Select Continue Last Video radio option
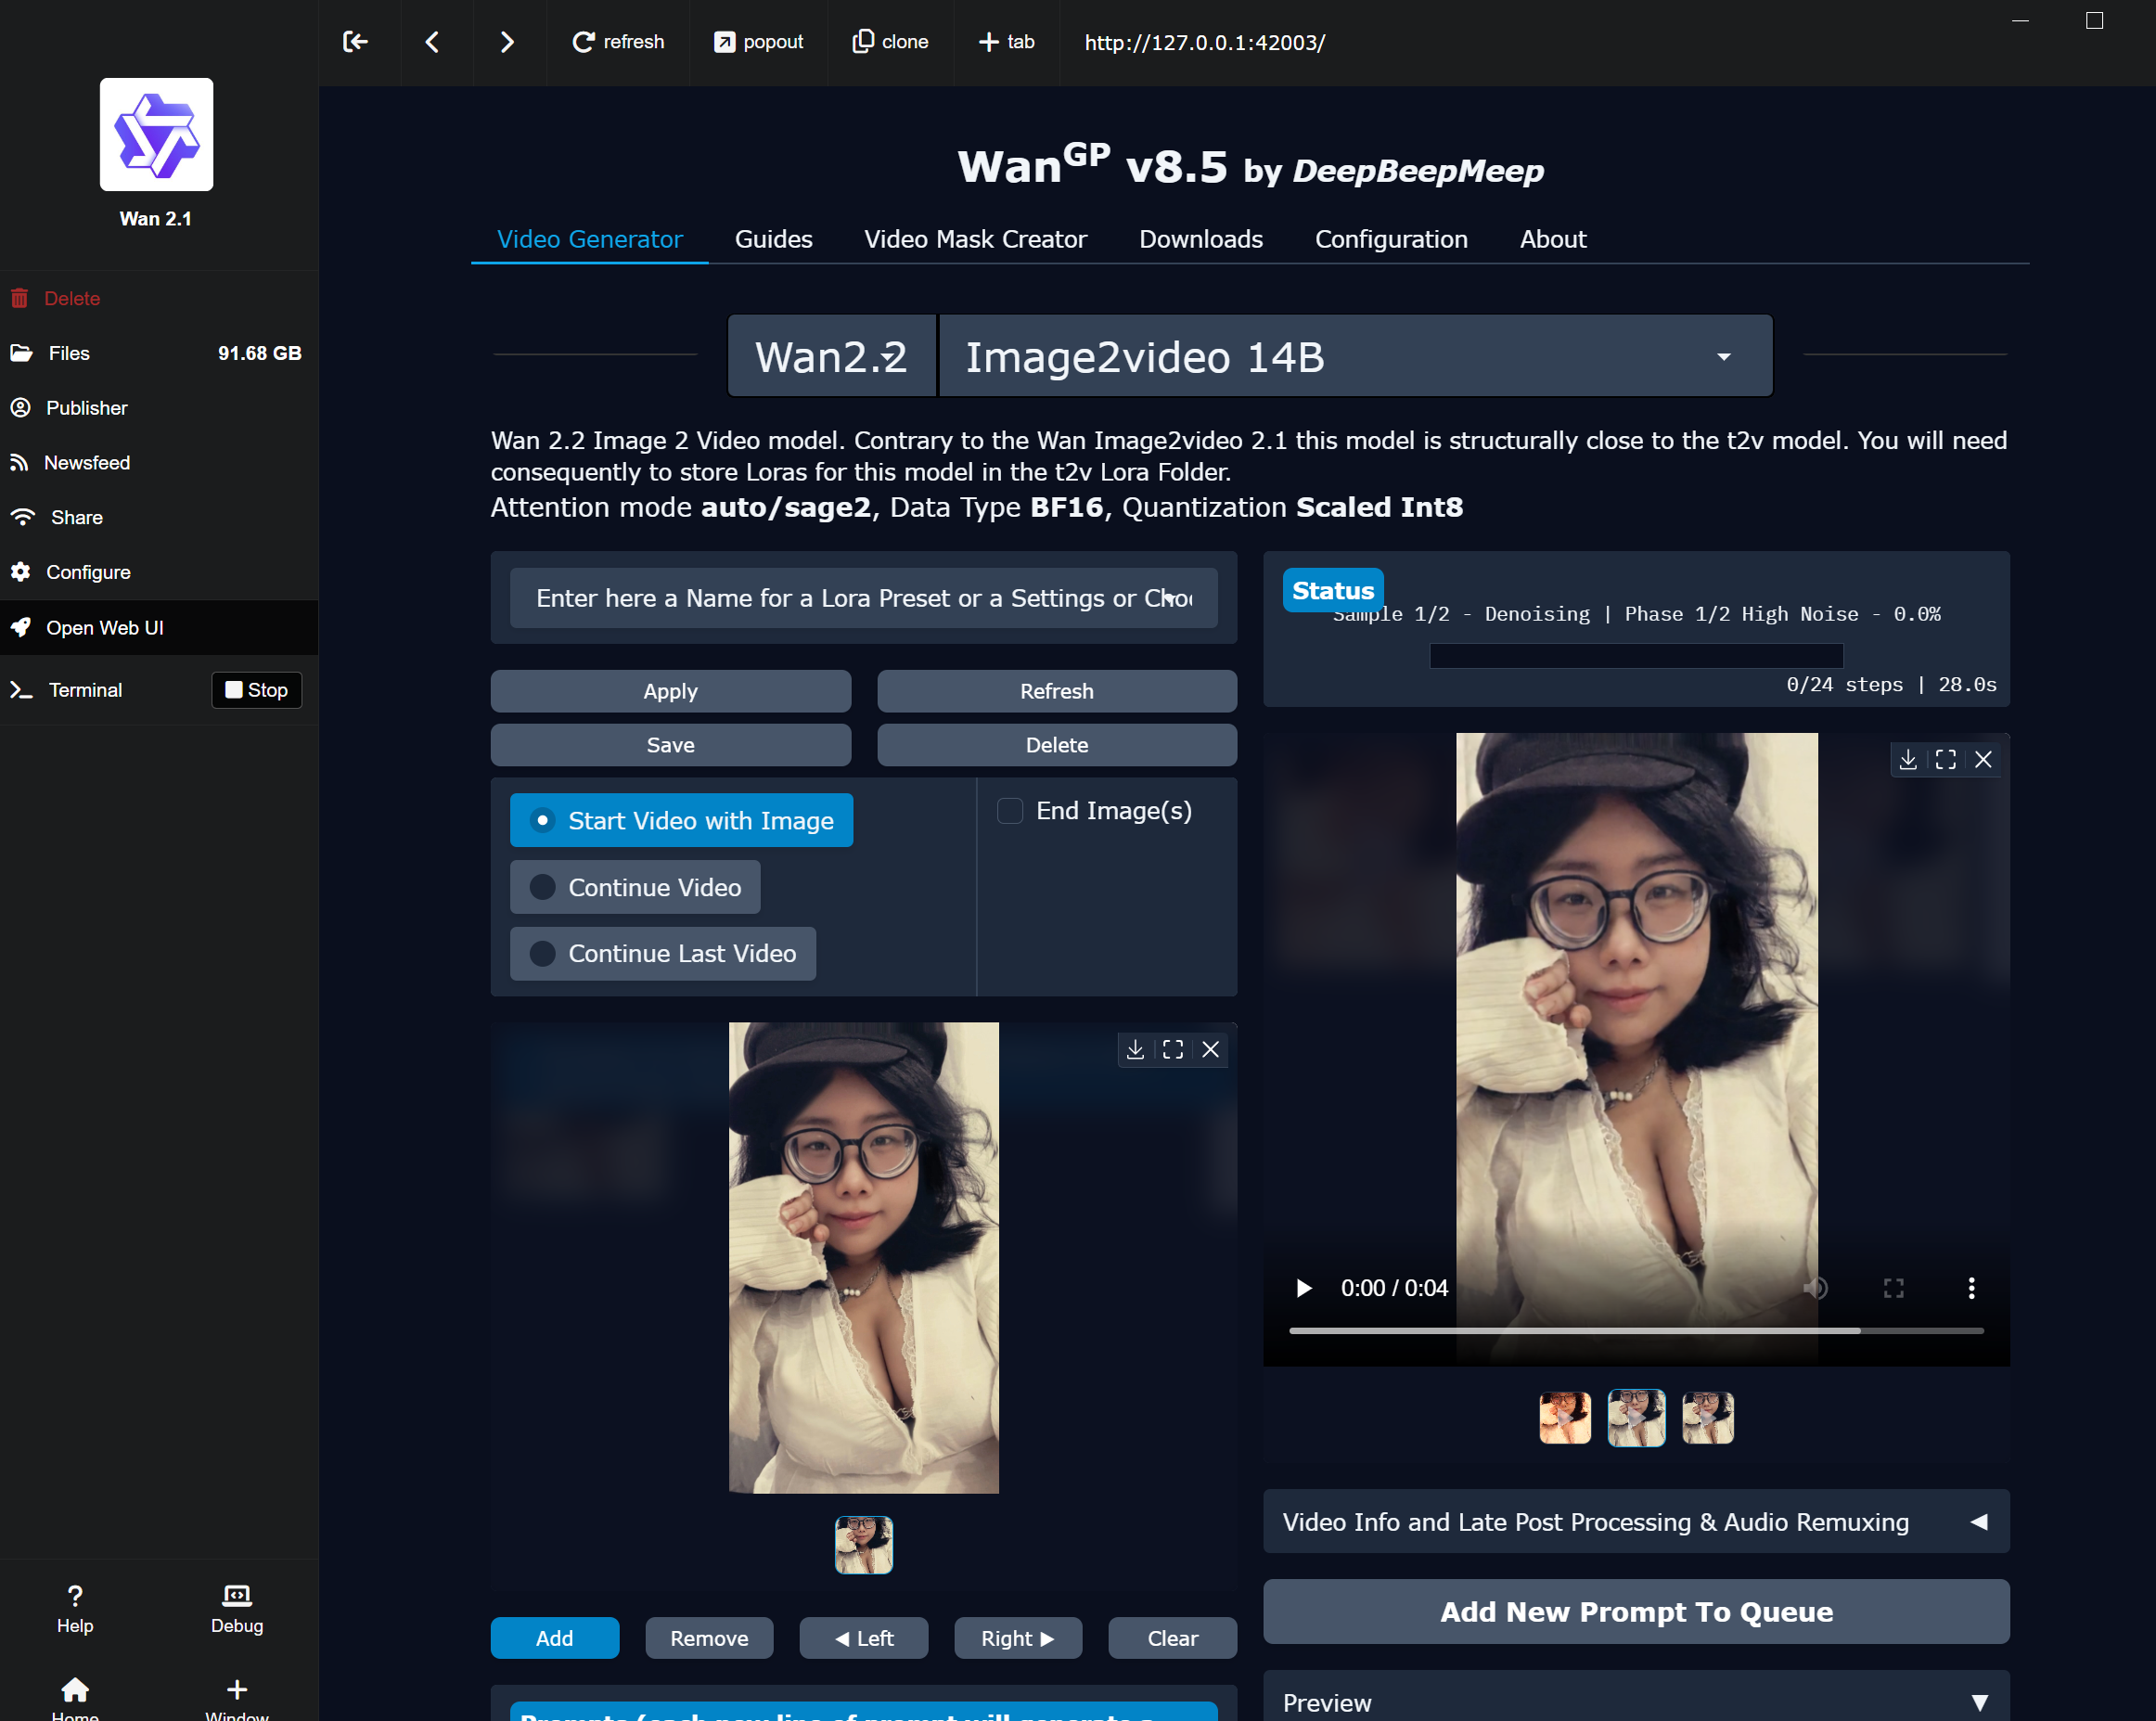The height and width of the screenshot is (1721, 2156). click(663, 953)
